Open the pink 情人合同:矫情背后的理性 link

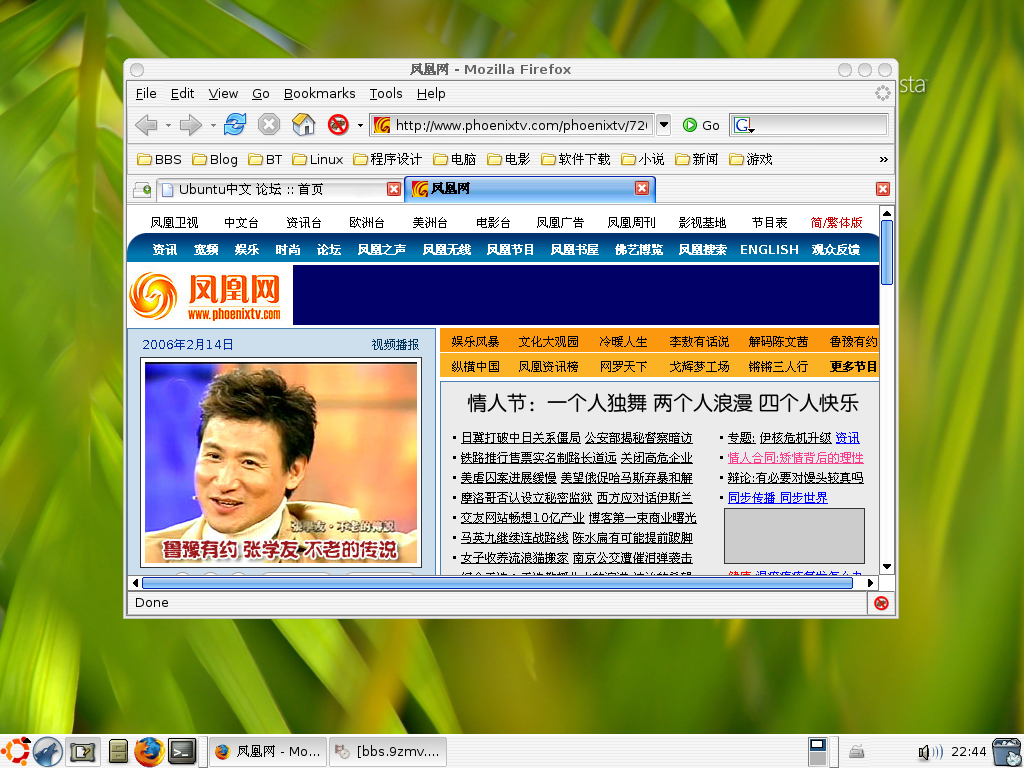pos(795,458)
